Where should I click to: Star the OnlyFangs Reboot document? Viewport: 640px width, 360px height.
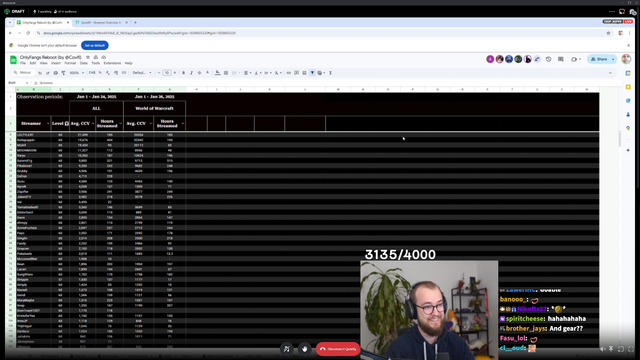click(88, 58)
